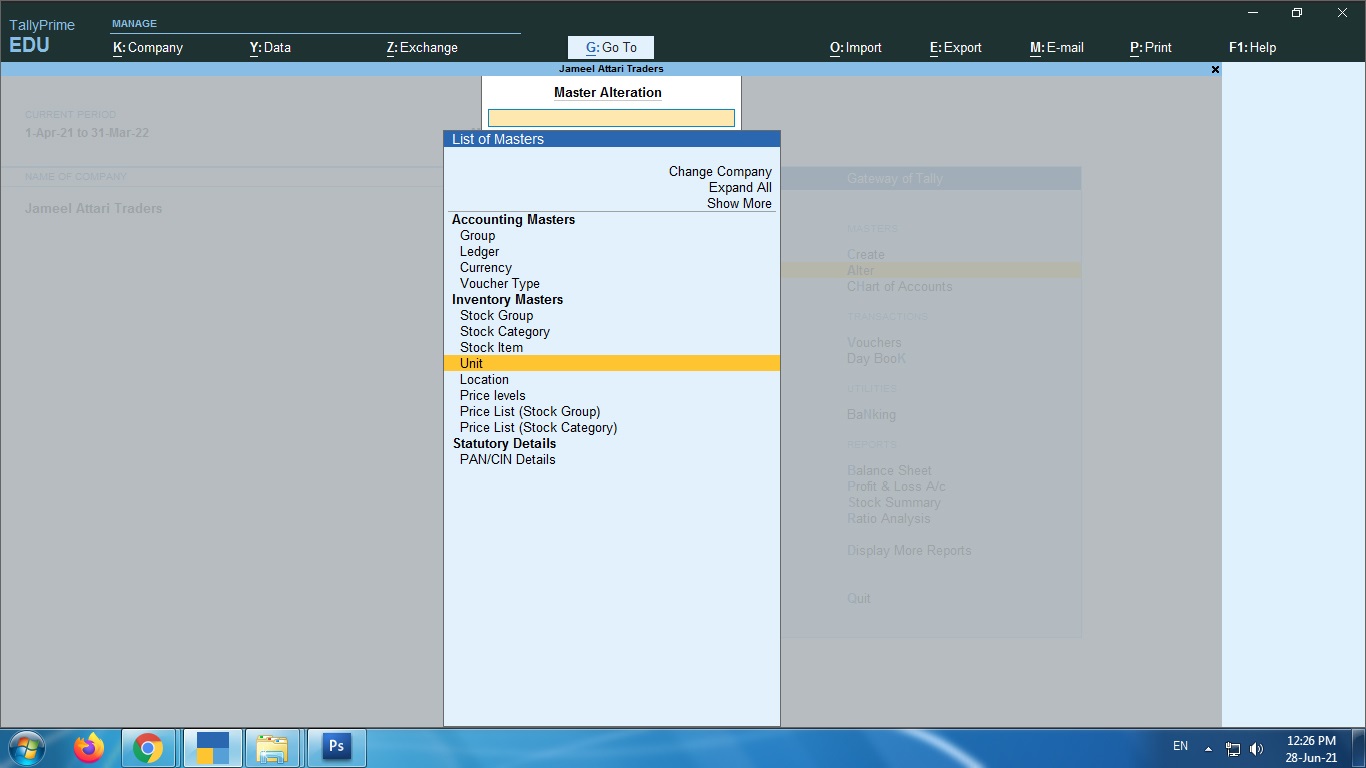Click the Windows Start button
Image resolution: width=1366 pixels, height=768 pixels.
(27, 747)
